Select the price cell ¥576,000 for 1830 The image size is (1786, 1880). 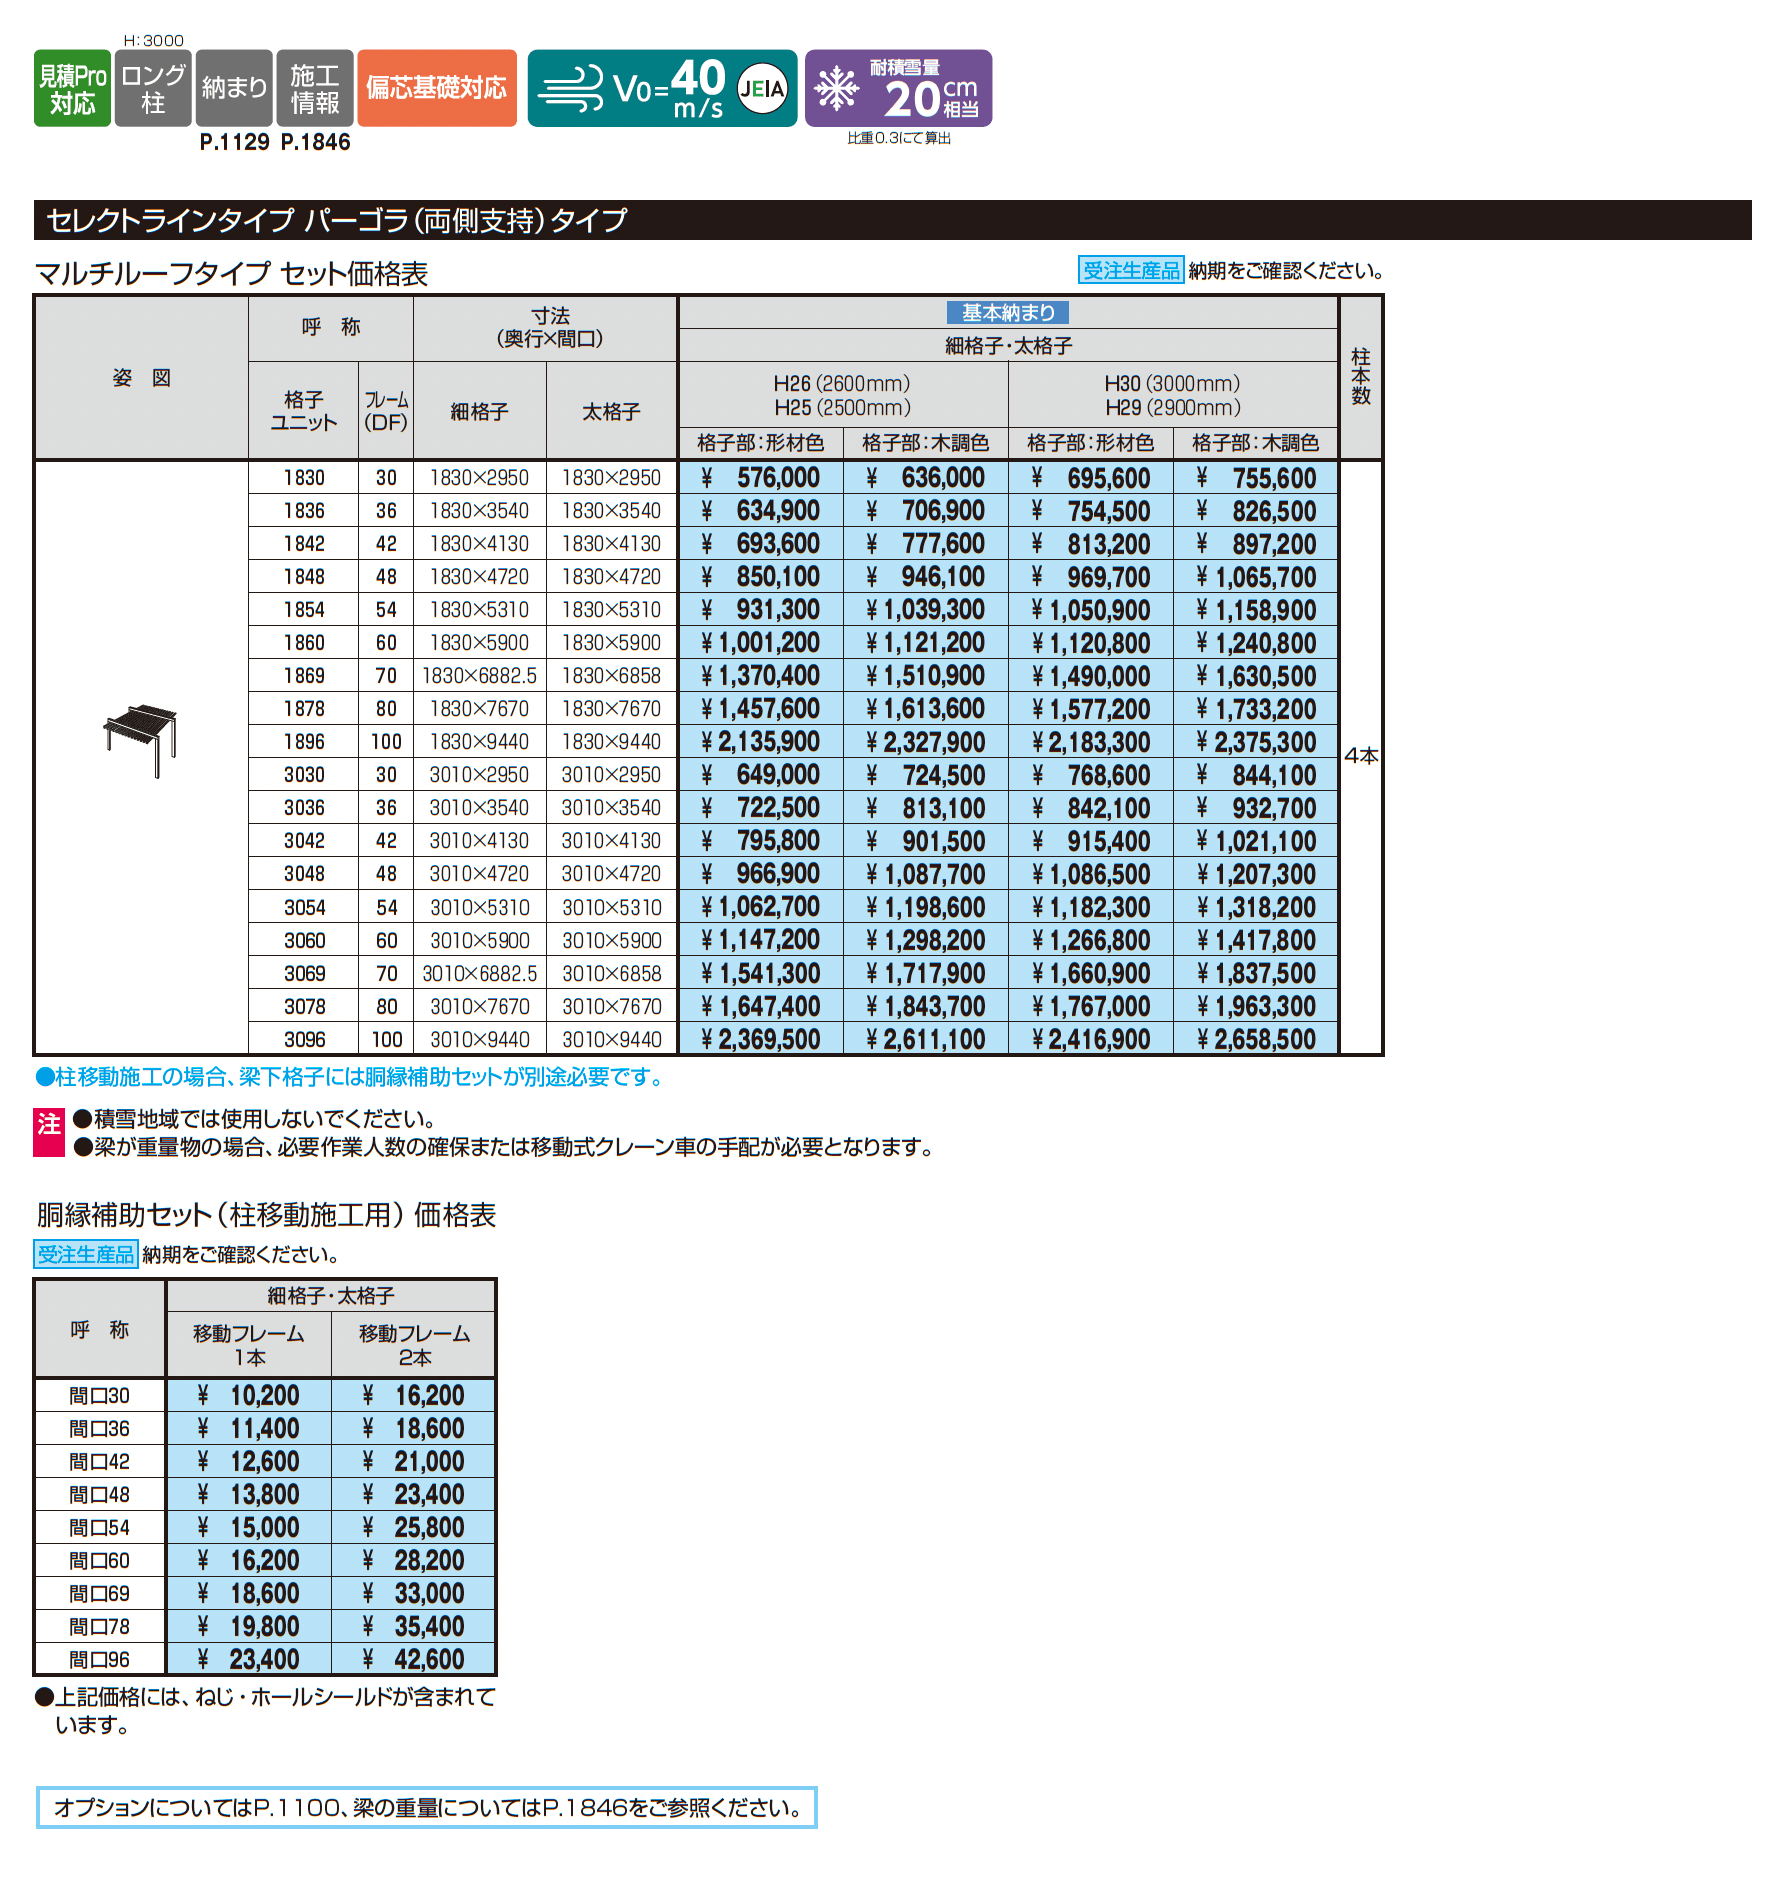coord(761,478)
